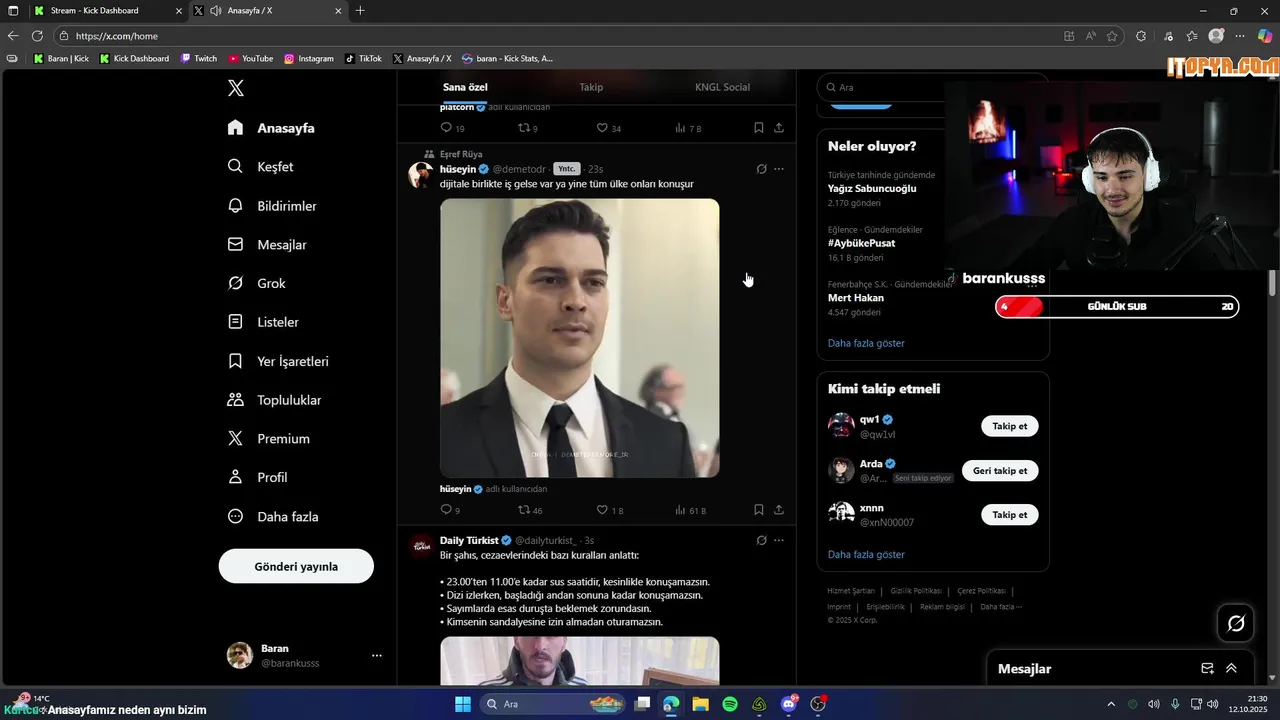Switch to KNGL Social tab
This screenshot has width=1280, height=720.
click(x=722, y=87)
